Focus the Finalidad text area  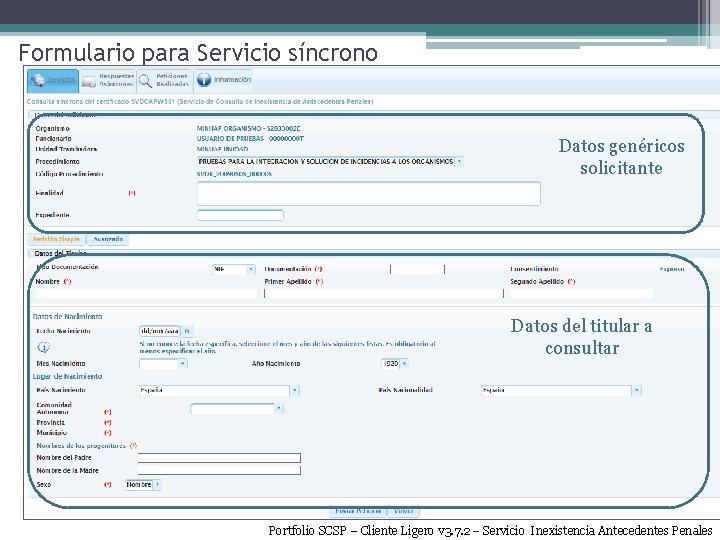369,193
